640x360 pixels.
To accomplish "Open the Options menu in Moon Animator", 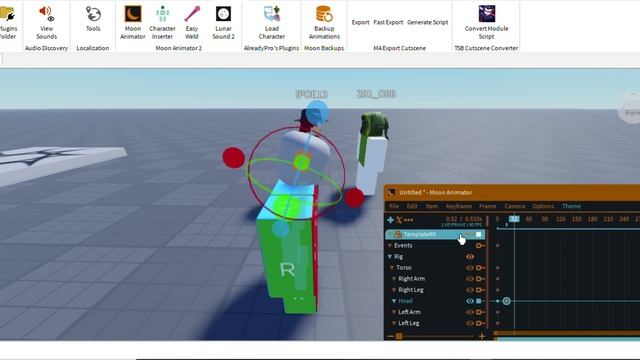I will pos(543,206).
